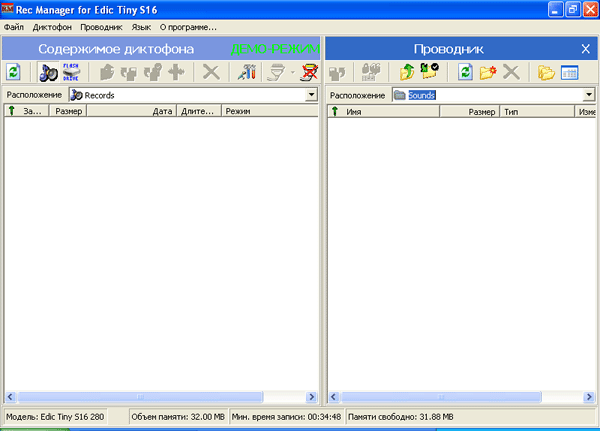The height and width of the screenshot is (431, 600).
Task: Open the dictaphone settings tools icon
Action: 246,72
